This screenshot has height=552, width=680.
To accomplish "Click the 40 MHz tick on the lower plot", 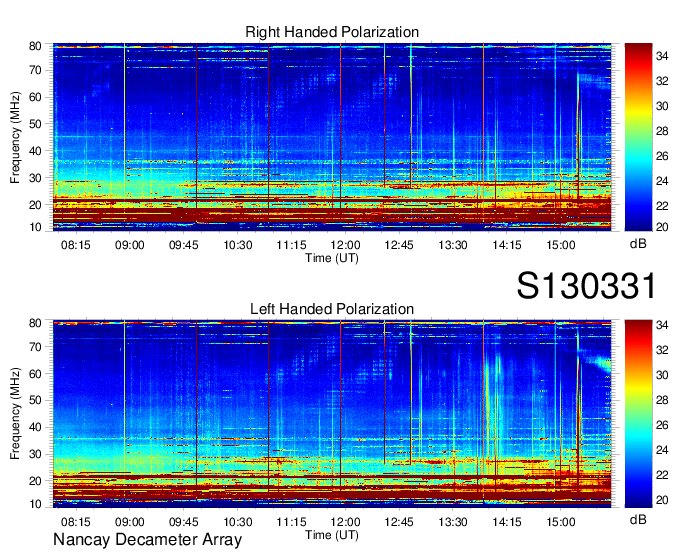I will click(35, 428).
